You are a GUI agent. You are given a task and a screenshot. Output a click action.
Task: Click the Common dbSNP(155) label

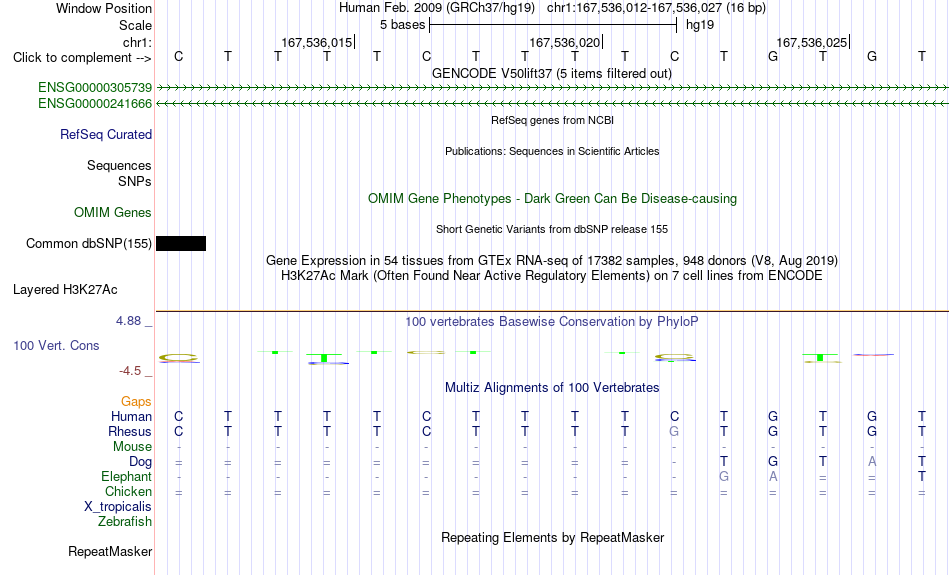(88, 244)
